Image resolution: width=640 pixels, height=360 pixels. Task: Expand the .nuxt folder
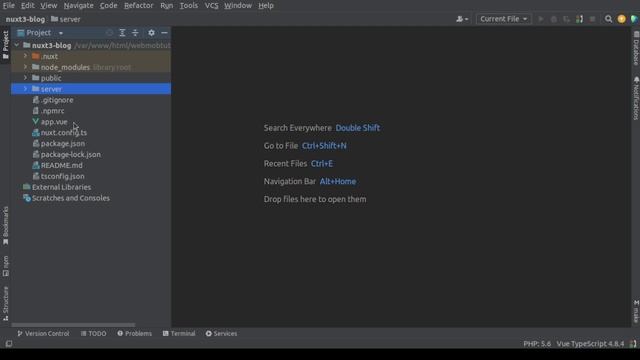[25, 56]
